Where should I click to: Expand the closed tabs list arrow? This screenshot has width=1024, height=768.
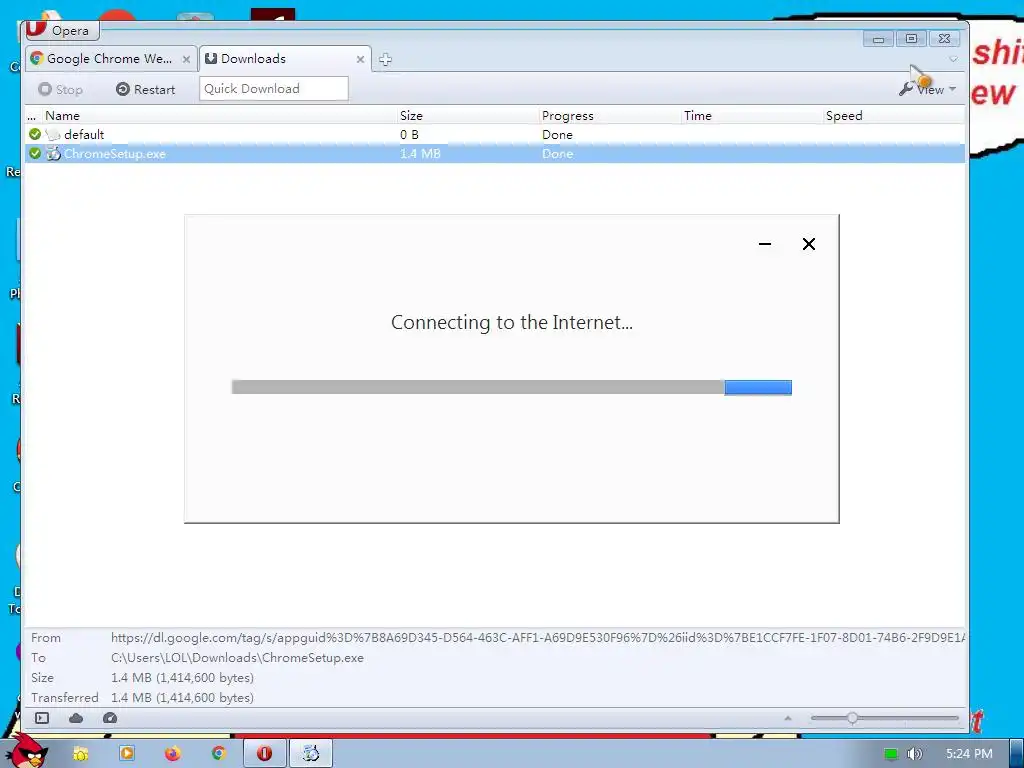953,59
